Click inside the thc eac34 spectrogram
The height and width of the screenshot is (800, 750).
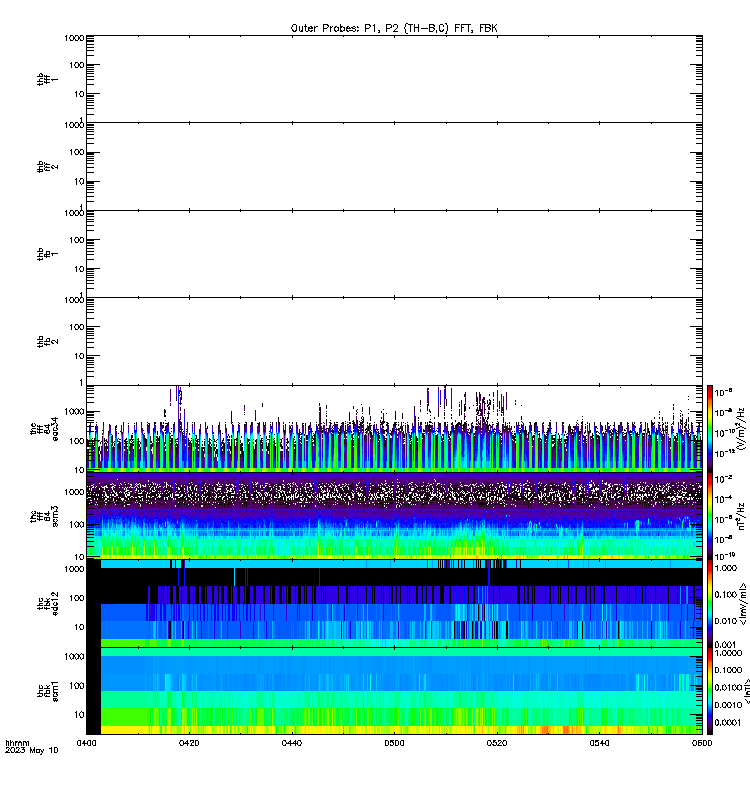[x=394, y=429]
